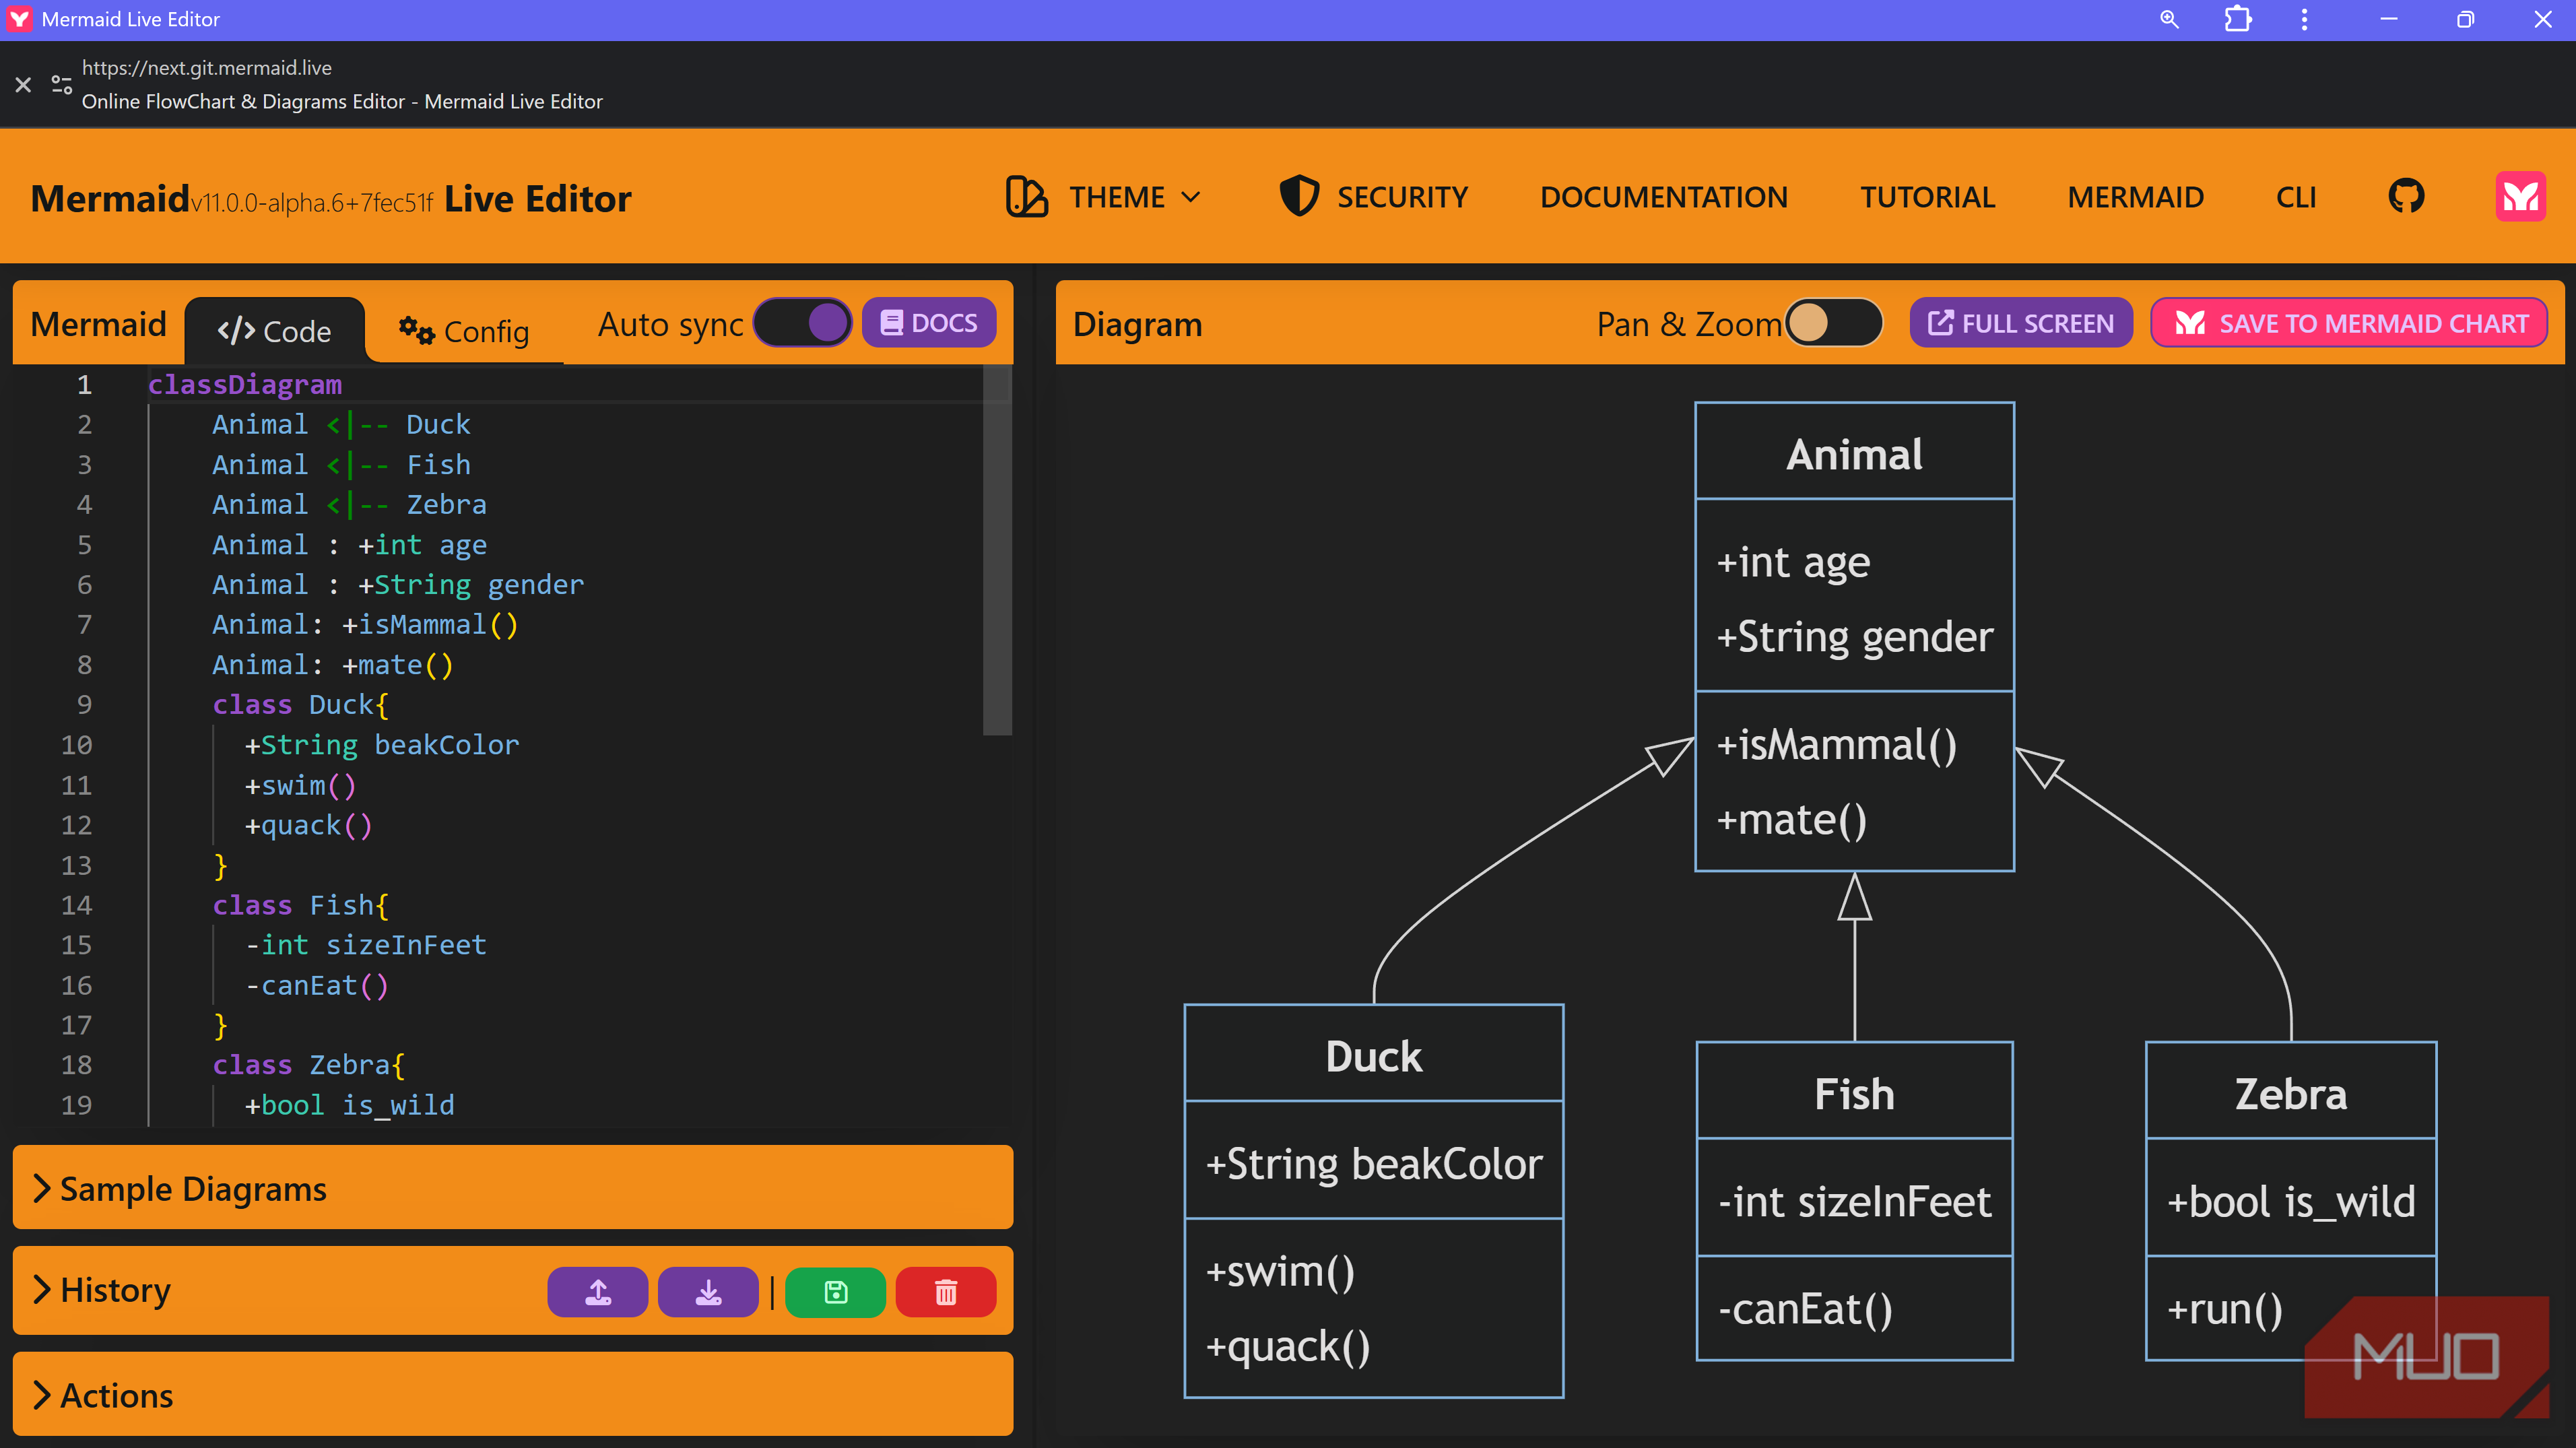
Task: Open the browser extensions puzzle icon
Action: pyautogui.click(x=2238, y=20)
